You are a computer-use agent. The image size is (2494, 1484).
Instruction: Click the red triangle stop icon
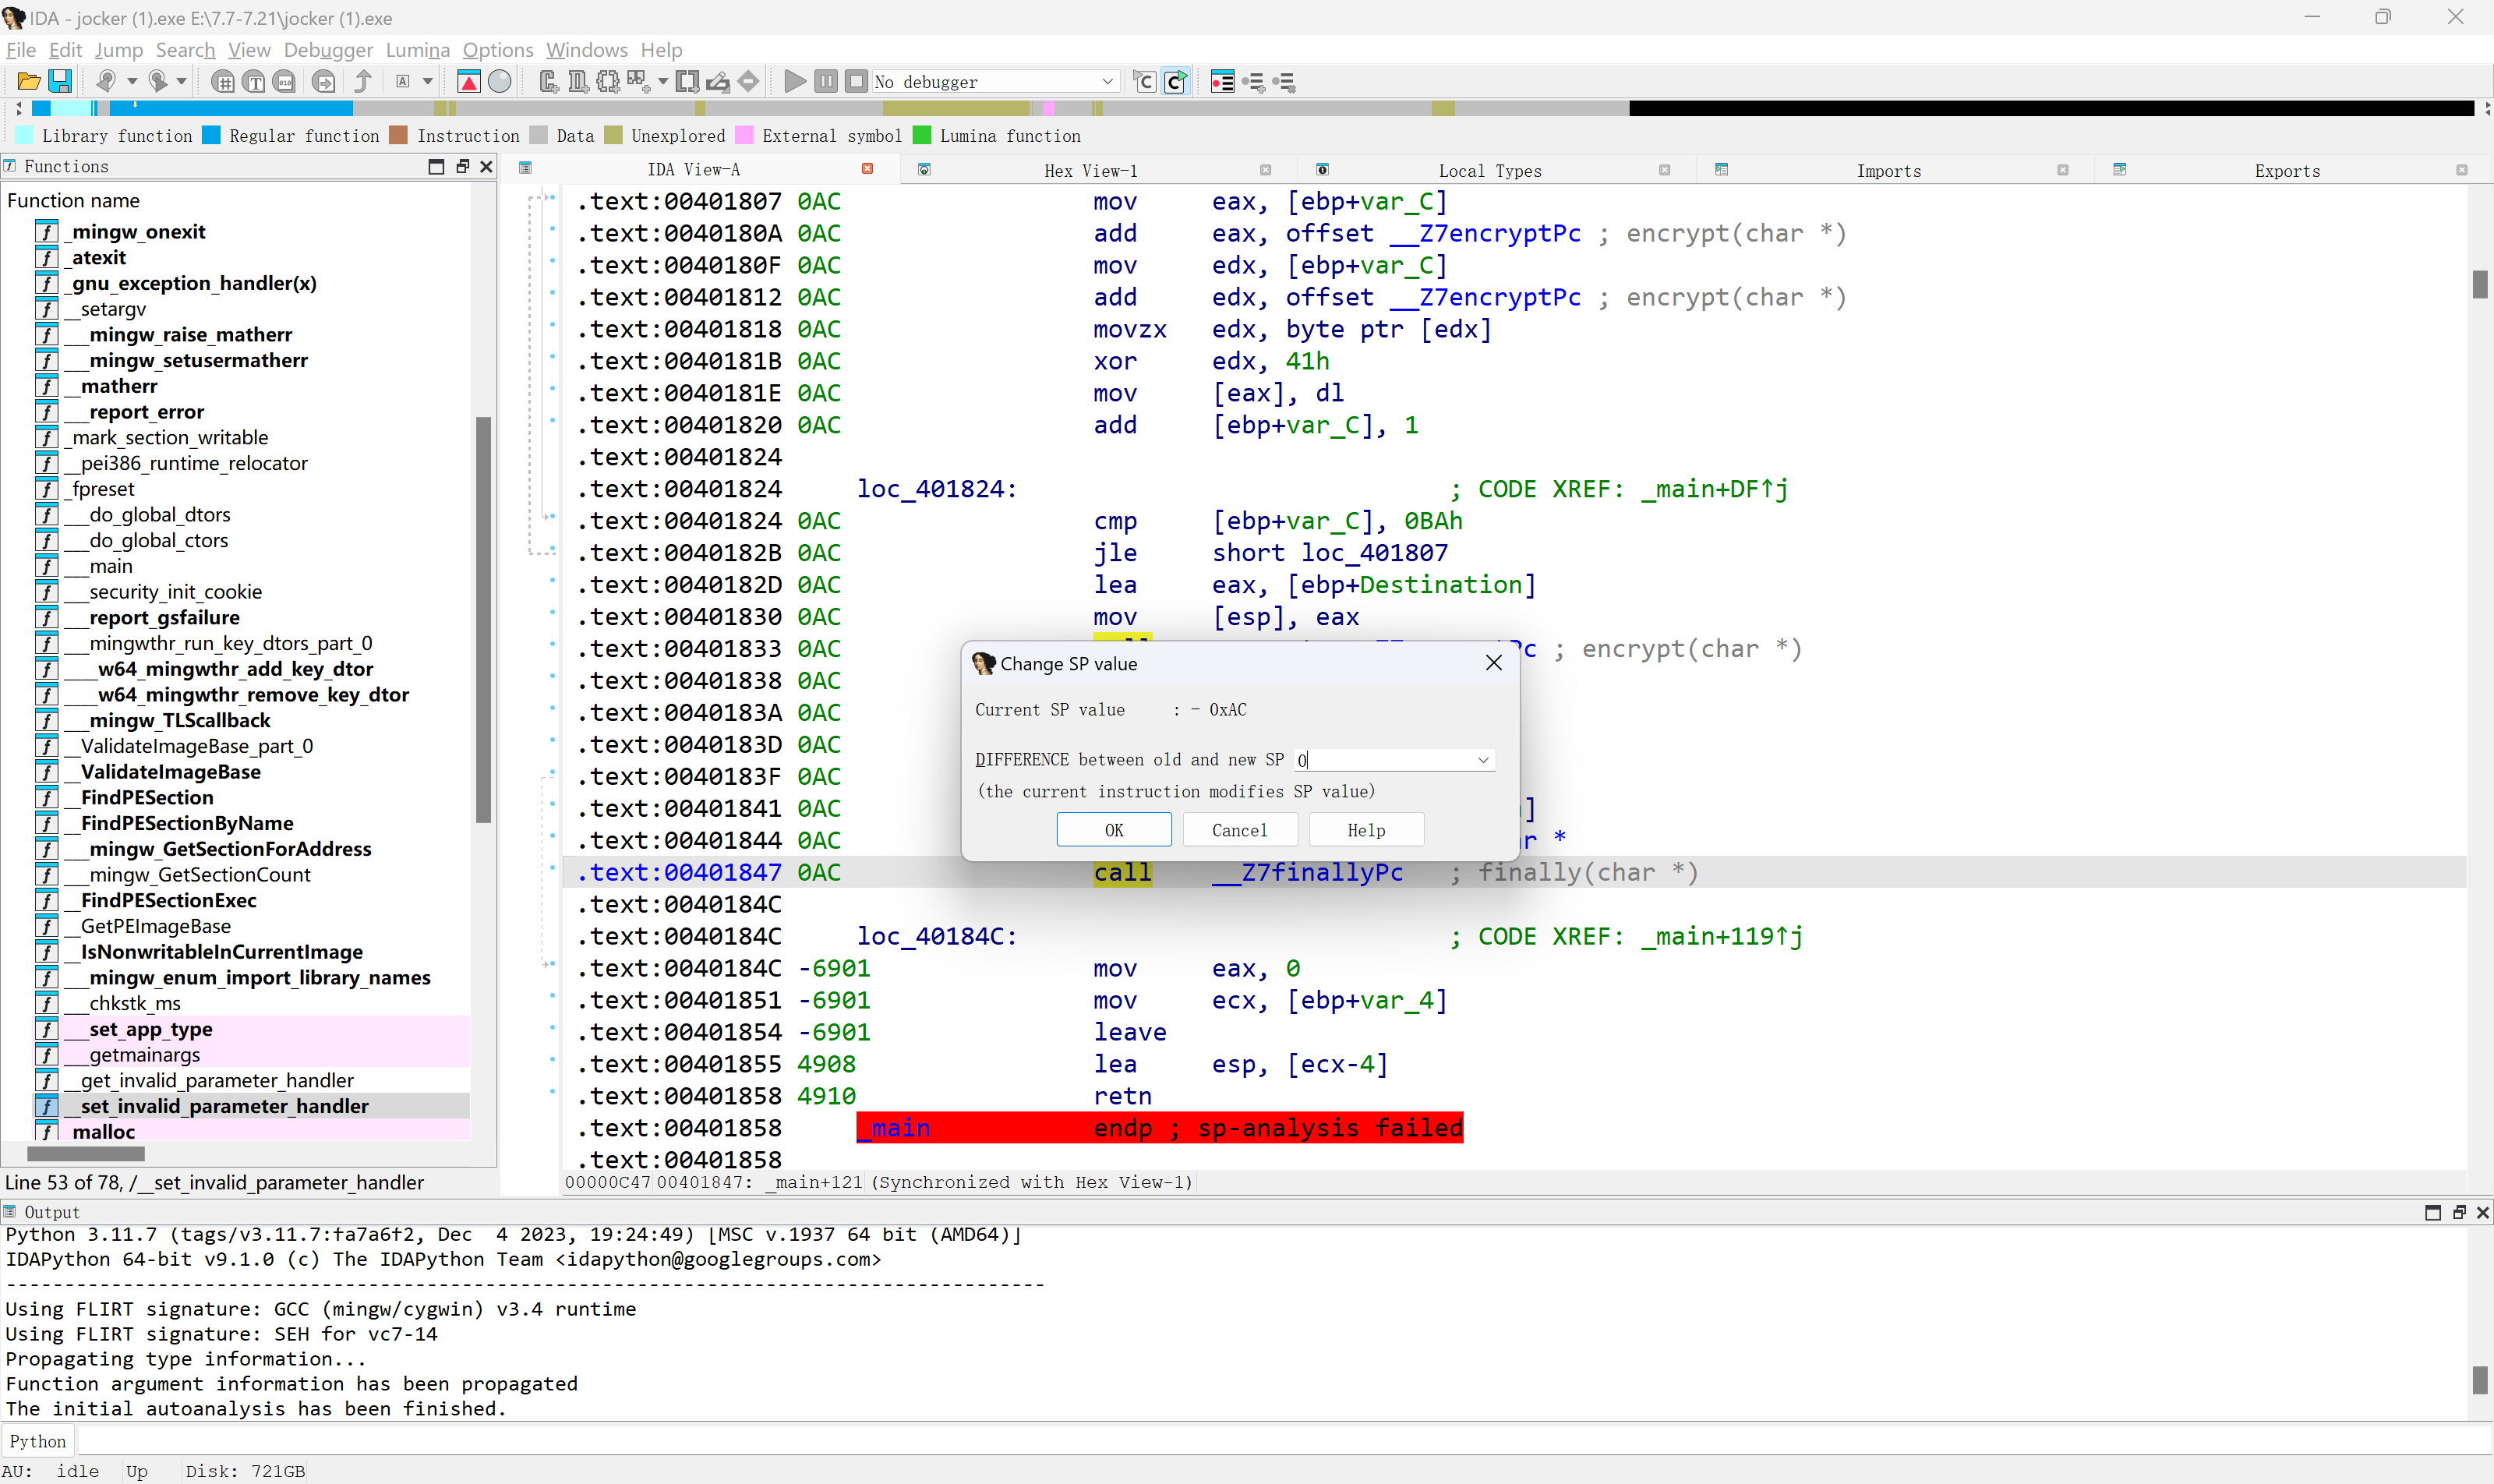pos(468,82)
